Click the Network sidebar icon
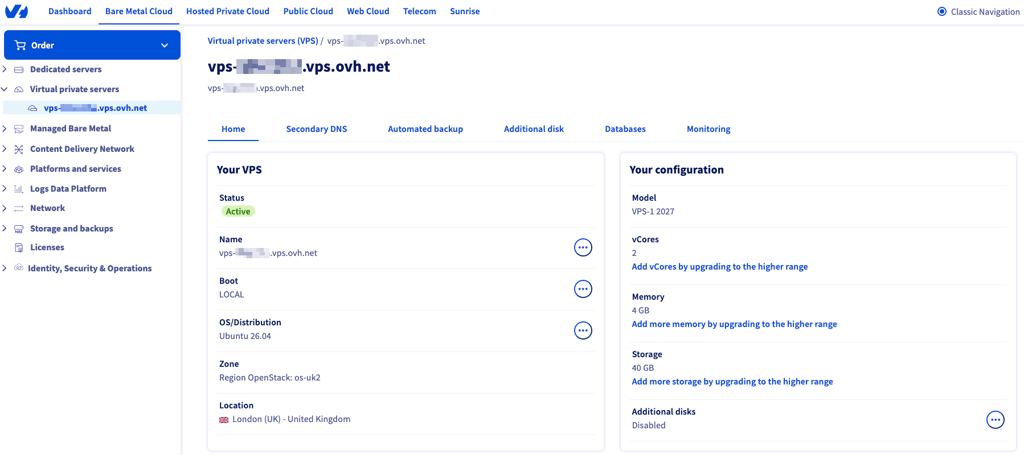 click(x=18, y=208)
